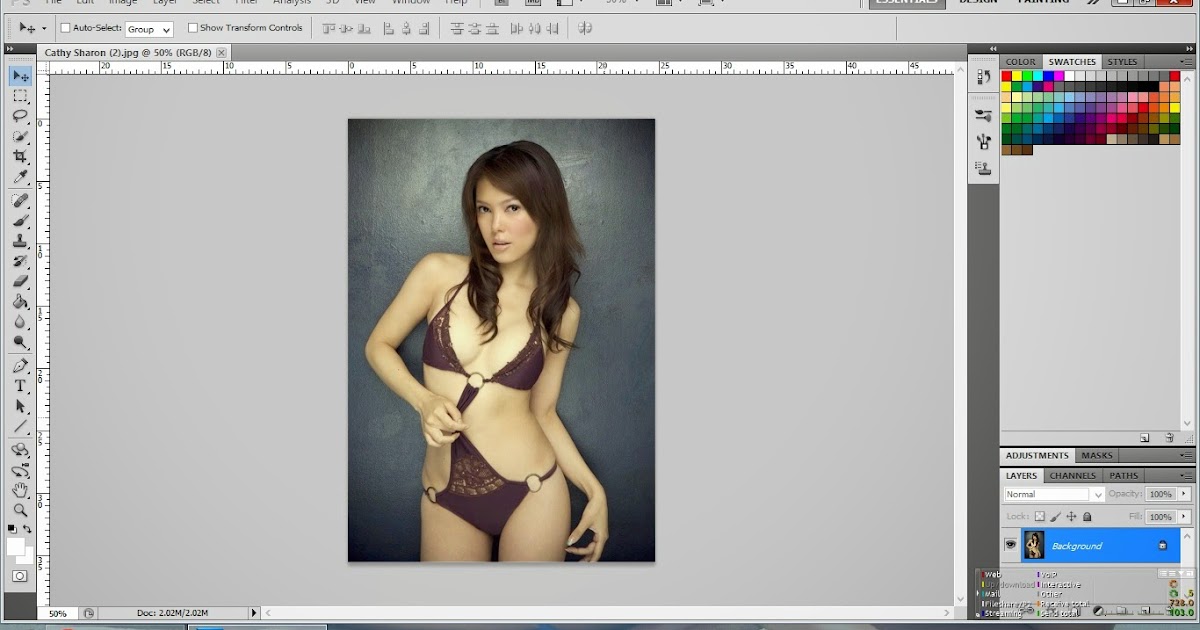Viewport: 1200px width, 630px height.
Task: Click the Background layer thumbnail
Action: [1034, 545]
